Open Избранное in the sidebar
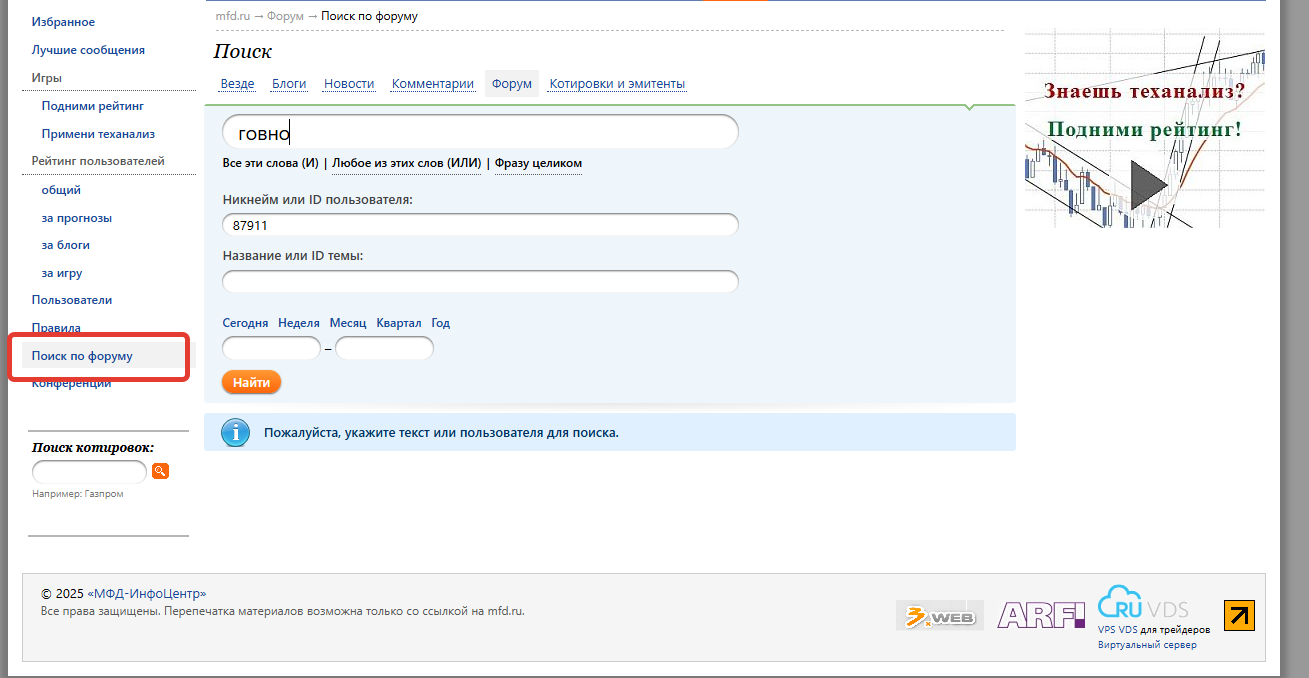1309x678 pixels. click(63, 22)
